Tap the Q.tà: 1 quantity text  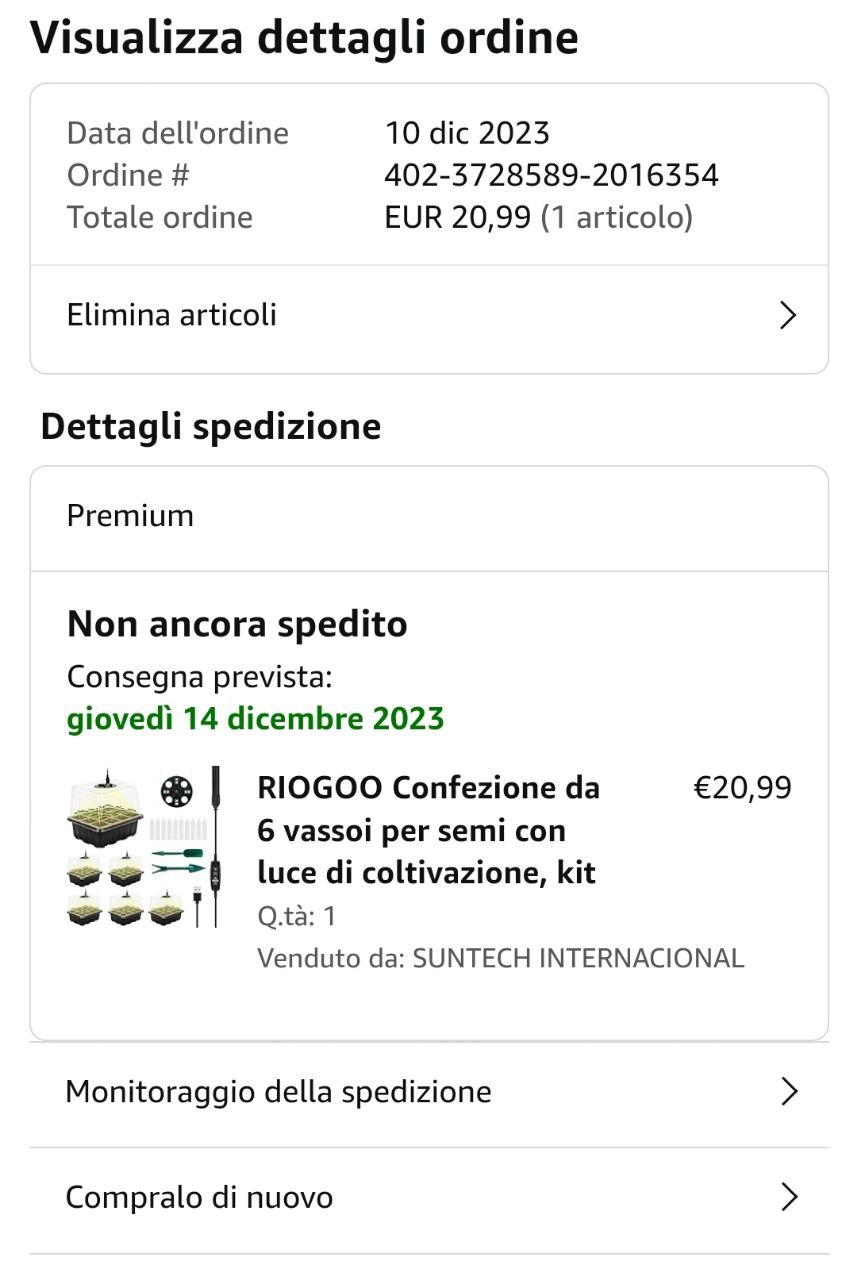[297, 916]
